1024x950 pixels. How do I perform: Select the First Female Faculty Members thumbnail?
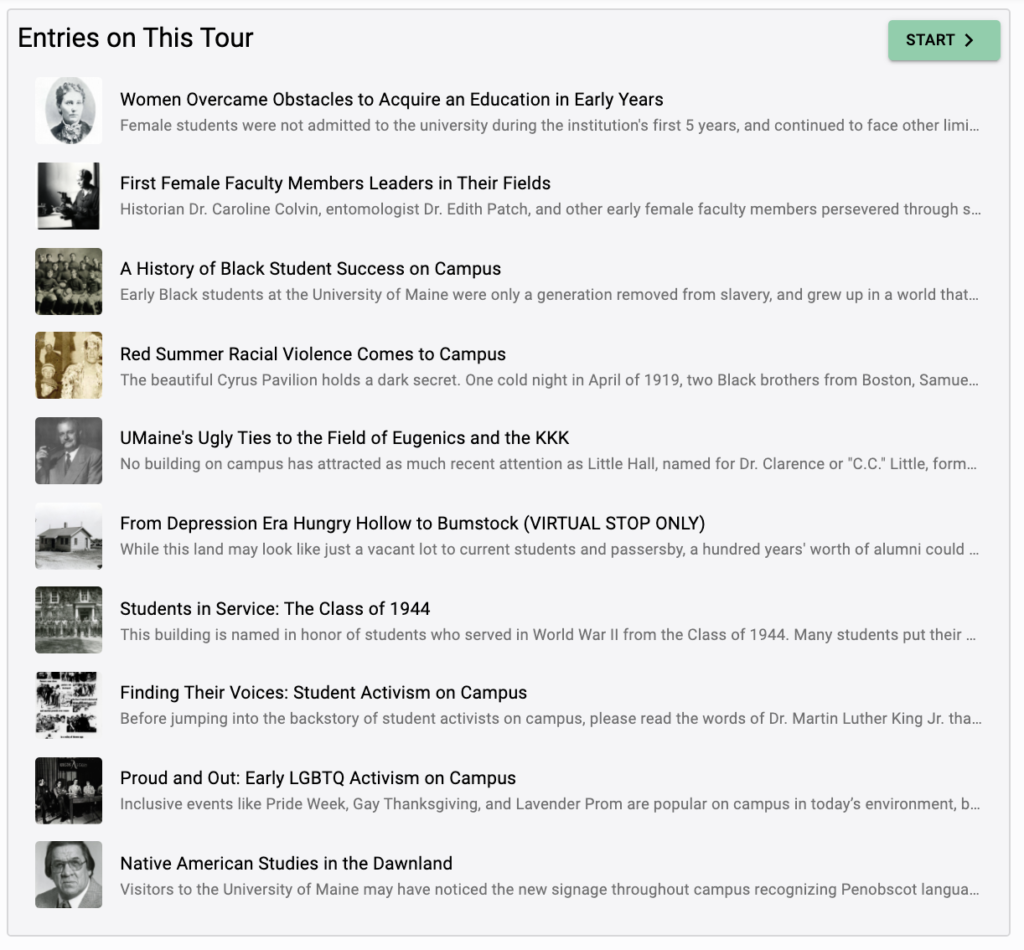click(x=69, y=196)
